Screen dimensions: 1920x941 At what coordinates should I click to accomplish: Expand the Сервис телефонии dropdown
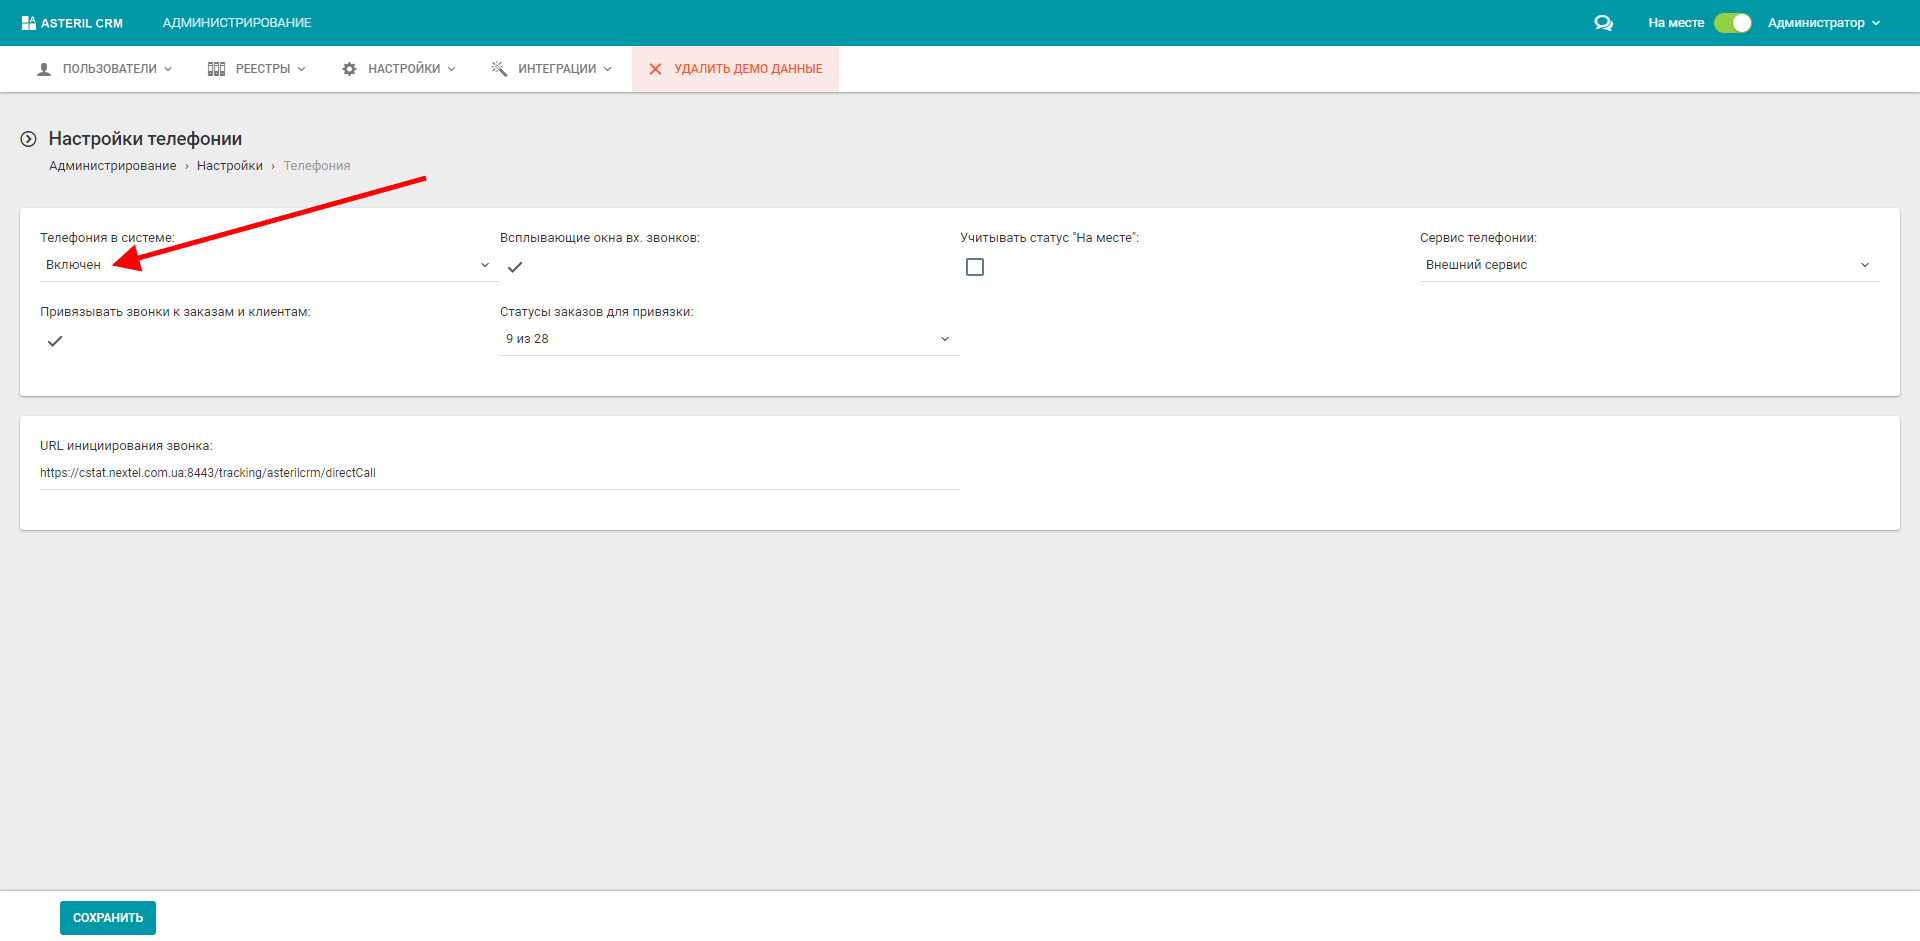coord(1648,265)
